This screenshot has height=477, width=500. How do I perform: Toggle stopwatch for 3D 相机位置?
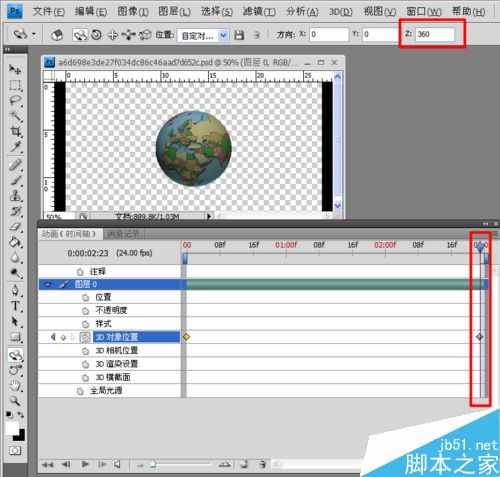click(85, 351)
